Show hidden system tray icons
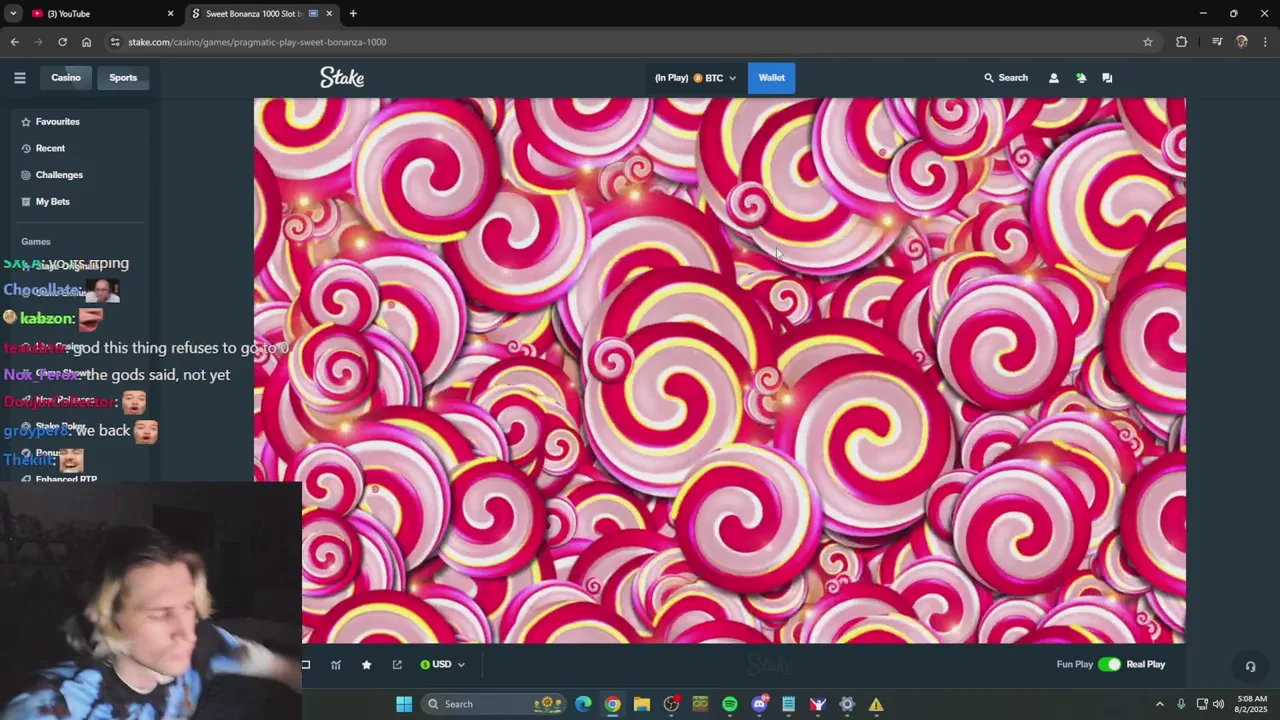Screen dimensions: 1280x720 click(1160, 704)
